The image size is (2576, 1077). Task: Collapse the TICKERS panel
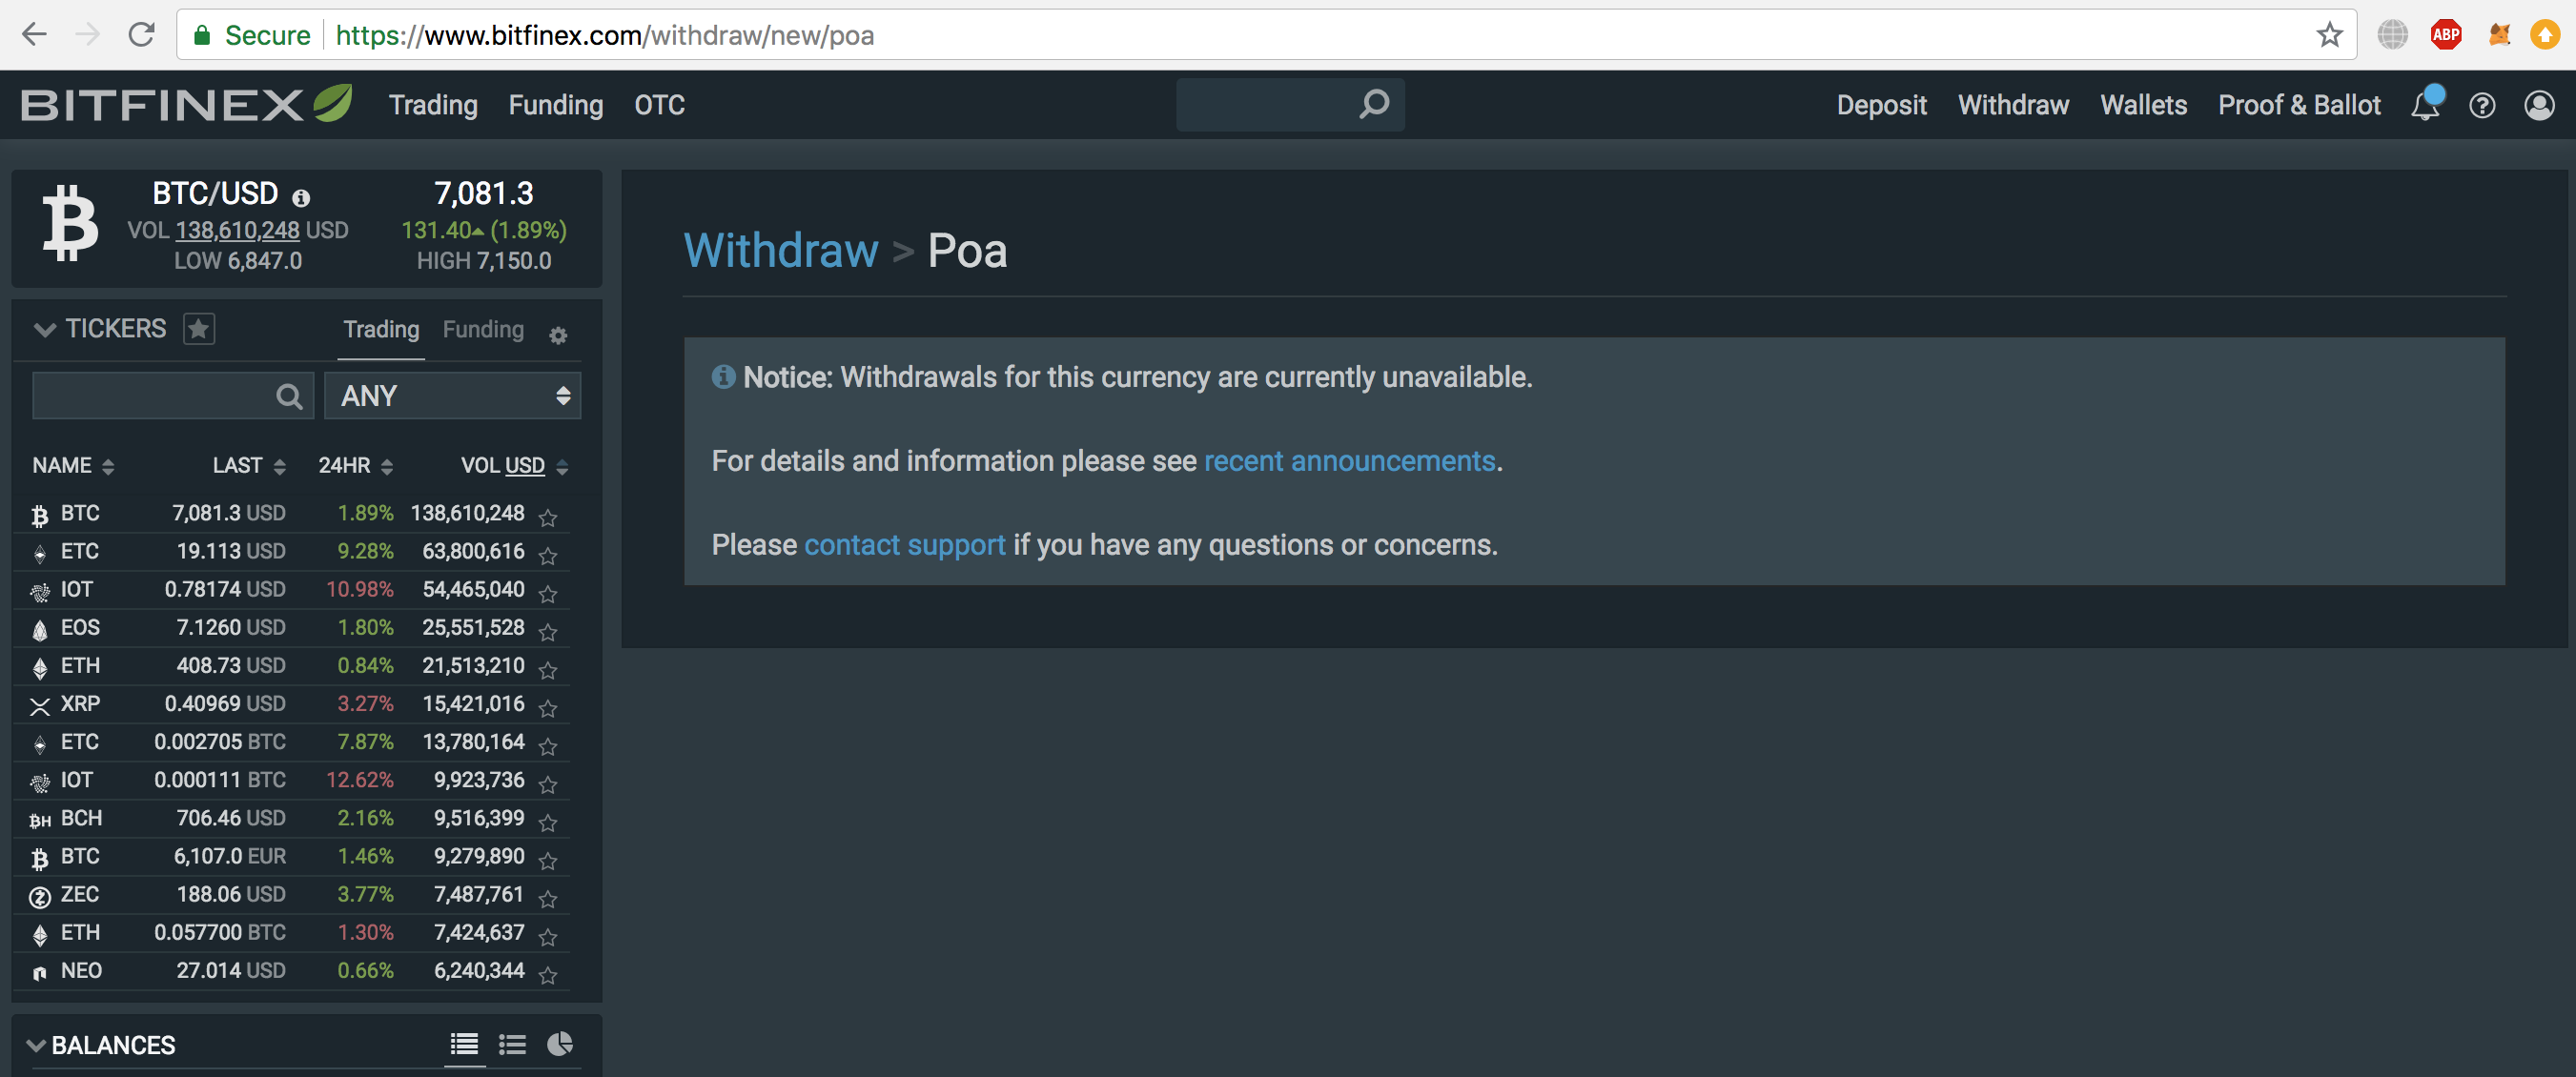pos(44,328)
